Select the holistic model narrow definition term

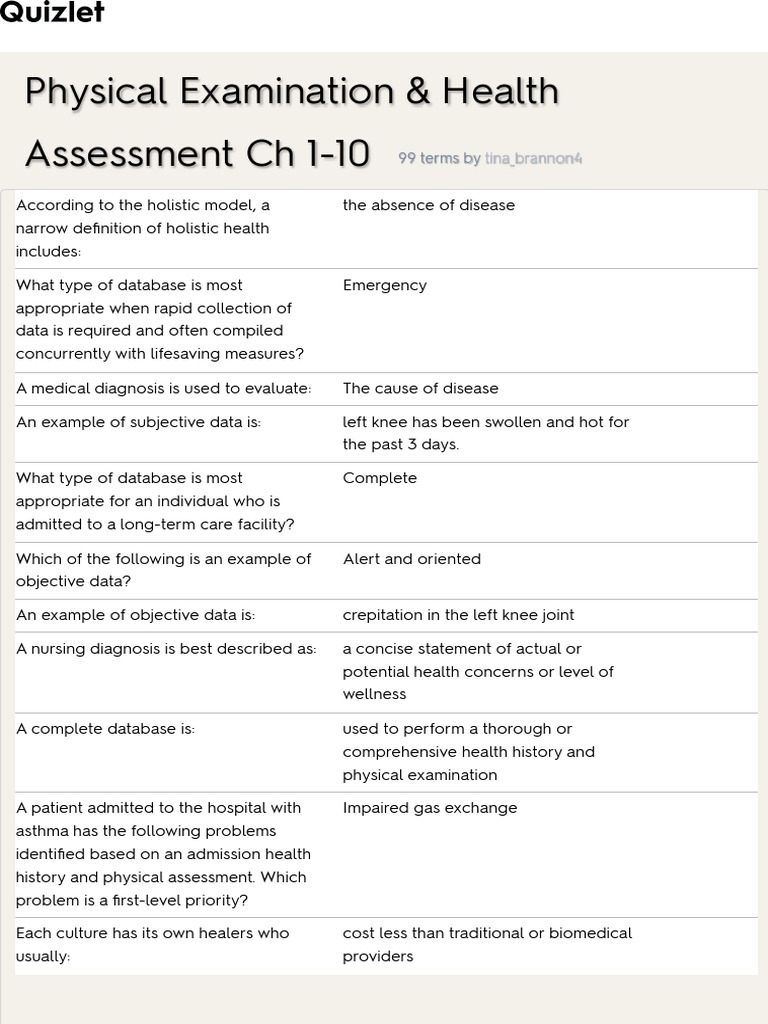pyautogui.click(x=143, y=228)
